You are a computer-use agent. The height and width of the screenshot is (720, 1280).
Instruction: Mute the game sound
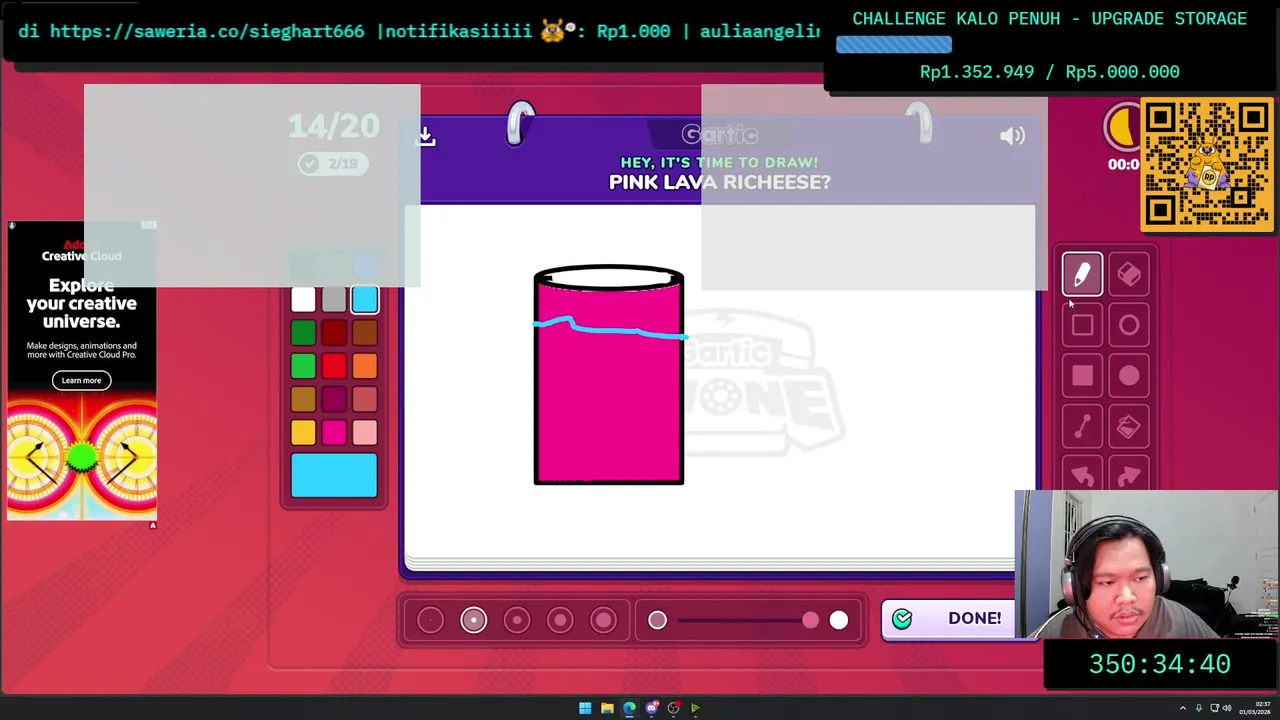(1012, 136)
